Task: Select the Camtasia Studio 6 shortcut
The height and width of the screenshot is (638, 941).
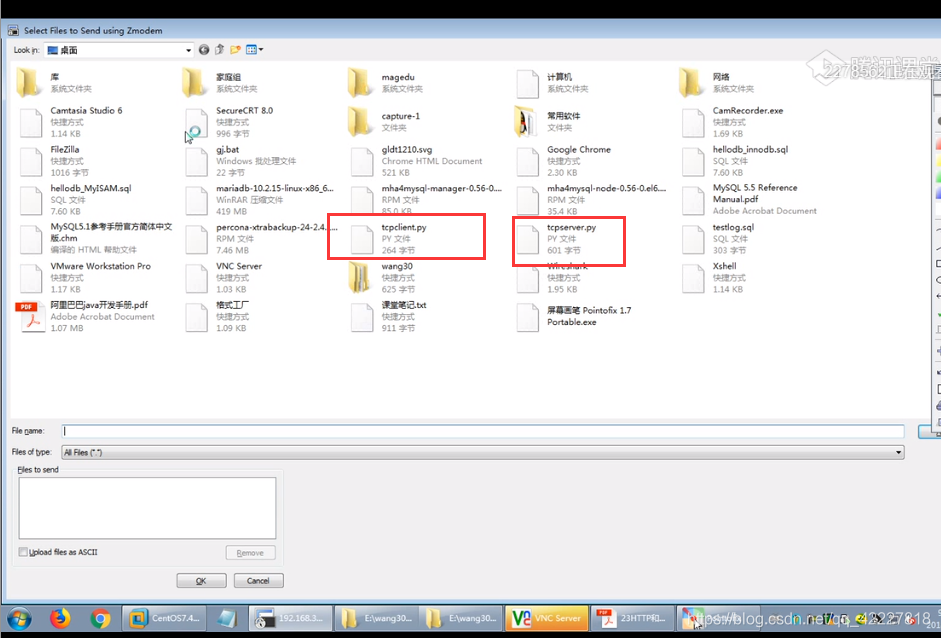Action: 71,122
